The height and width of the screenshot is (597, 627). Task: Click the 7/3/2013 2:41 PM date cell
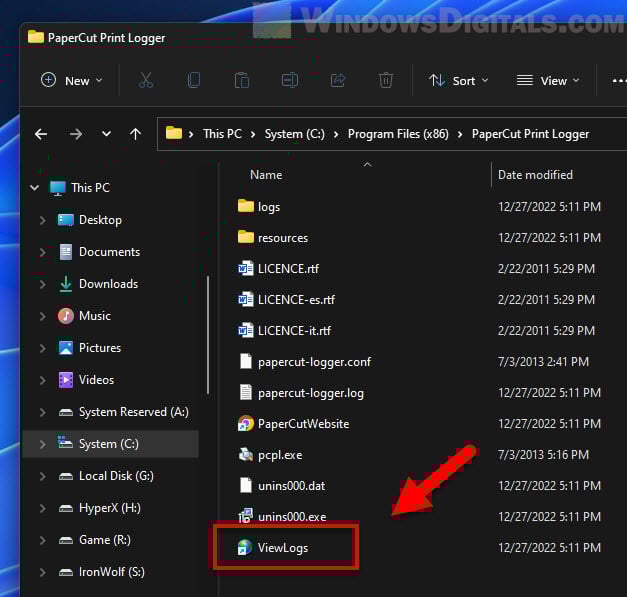point(543,362)
